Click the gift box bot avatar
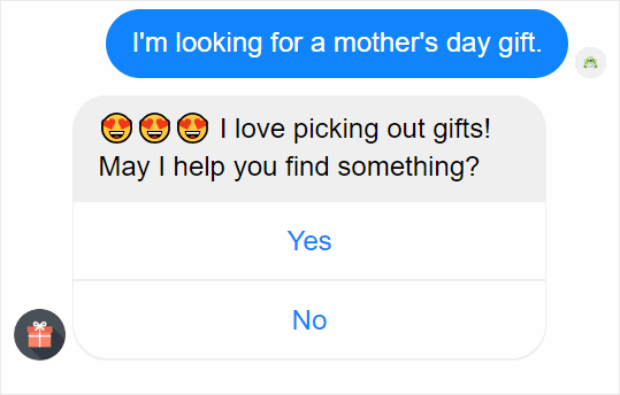 pyautogui.click(x=40, y=335)
